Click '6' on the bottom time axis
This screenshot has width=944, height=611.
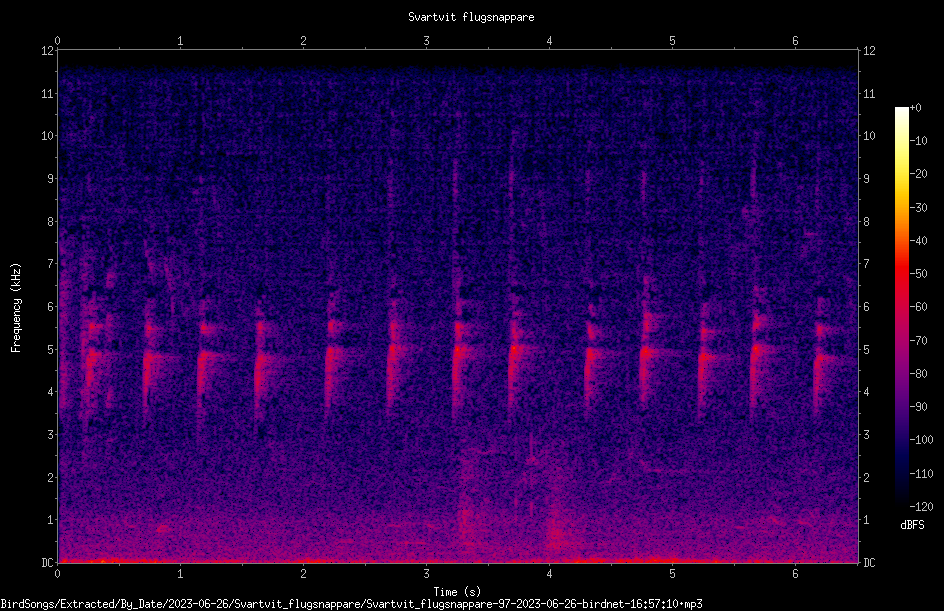(795, 574)
